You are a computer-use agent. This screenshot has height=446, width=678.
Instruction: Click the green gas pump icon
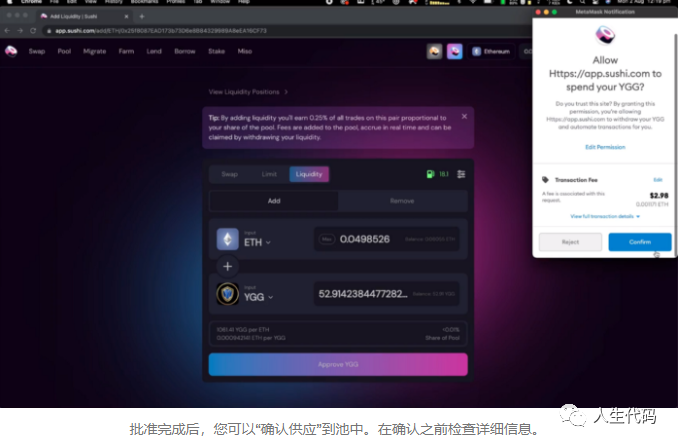point(429,174)
